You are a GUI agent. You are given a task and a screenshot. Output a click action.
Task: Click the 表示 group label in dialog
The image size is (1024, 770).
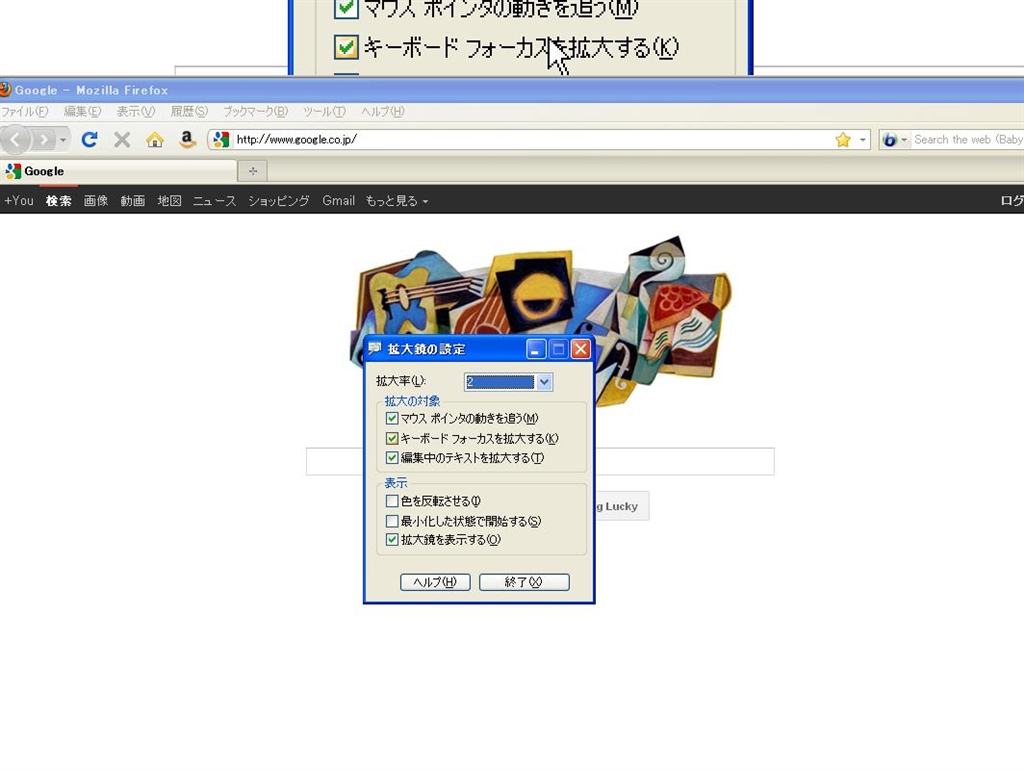point(396,483)
